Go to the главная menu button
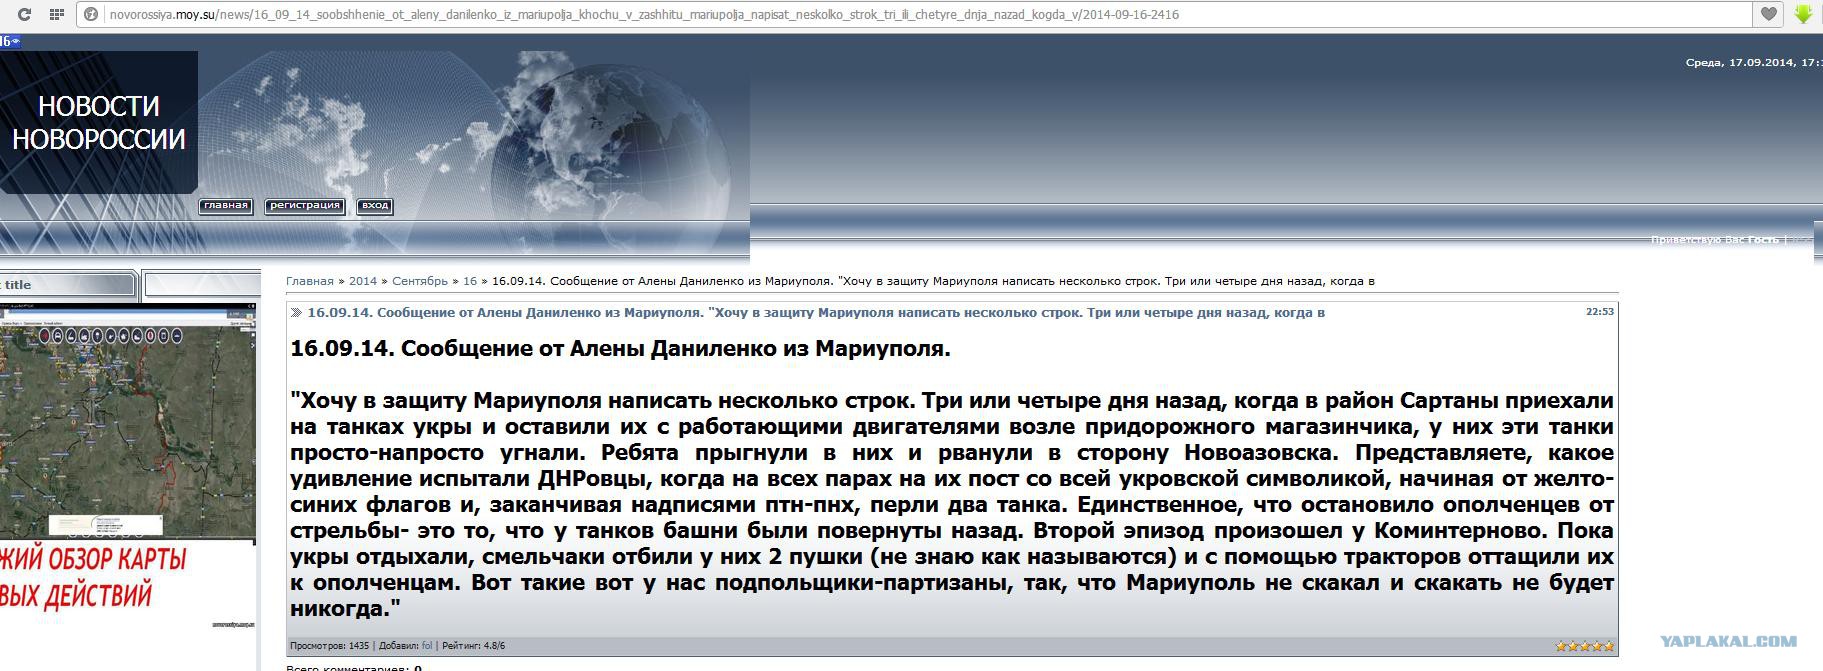Viewport: 1823px width, 671px height. pyautogui.click(x=225, y=206)
